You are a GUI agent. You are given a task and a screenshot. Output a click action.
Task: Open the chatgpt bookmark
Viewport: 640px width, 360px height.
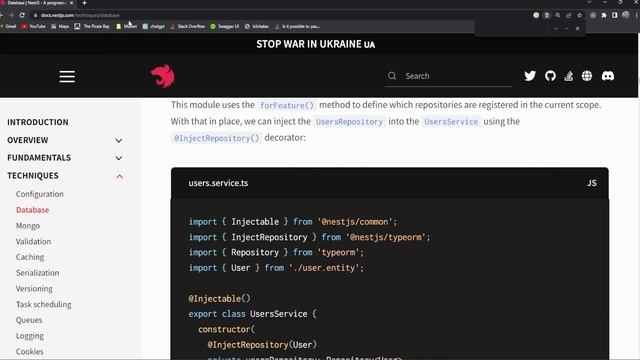[x=153, y=26]
